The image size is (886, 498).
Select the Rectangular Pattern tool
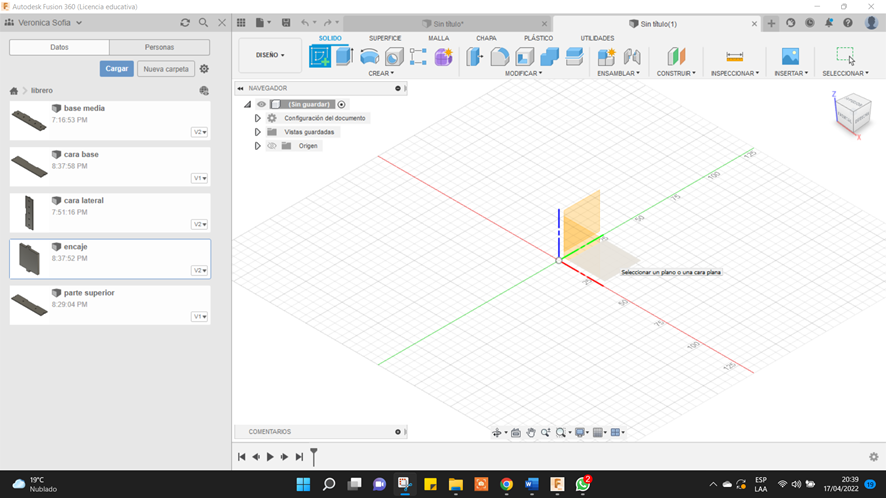click(418, 57)
